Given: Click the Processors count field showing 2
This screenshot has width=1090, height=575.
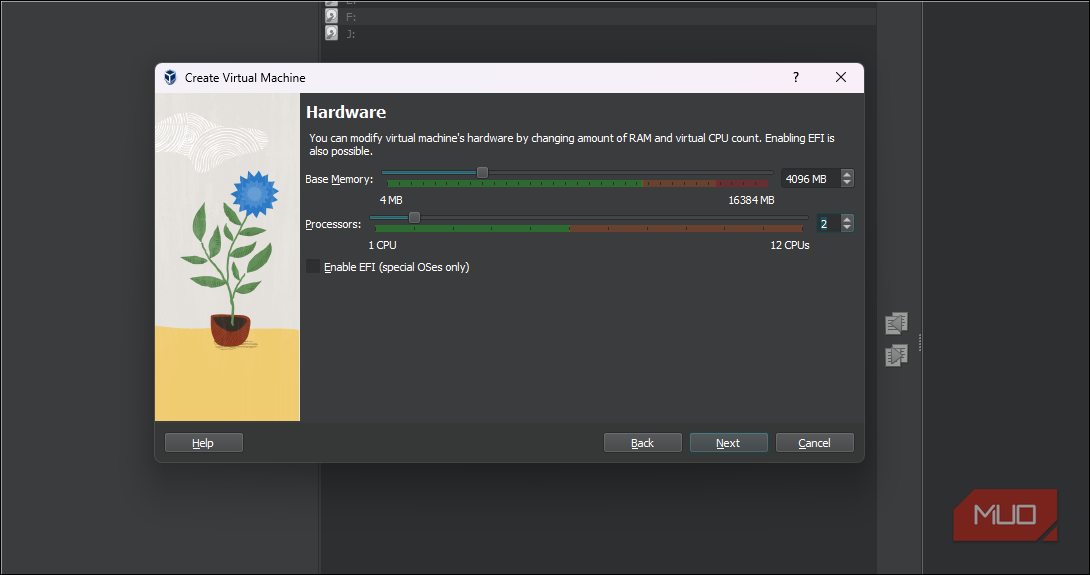Looking at the screenshot, I should coord(828,224).
